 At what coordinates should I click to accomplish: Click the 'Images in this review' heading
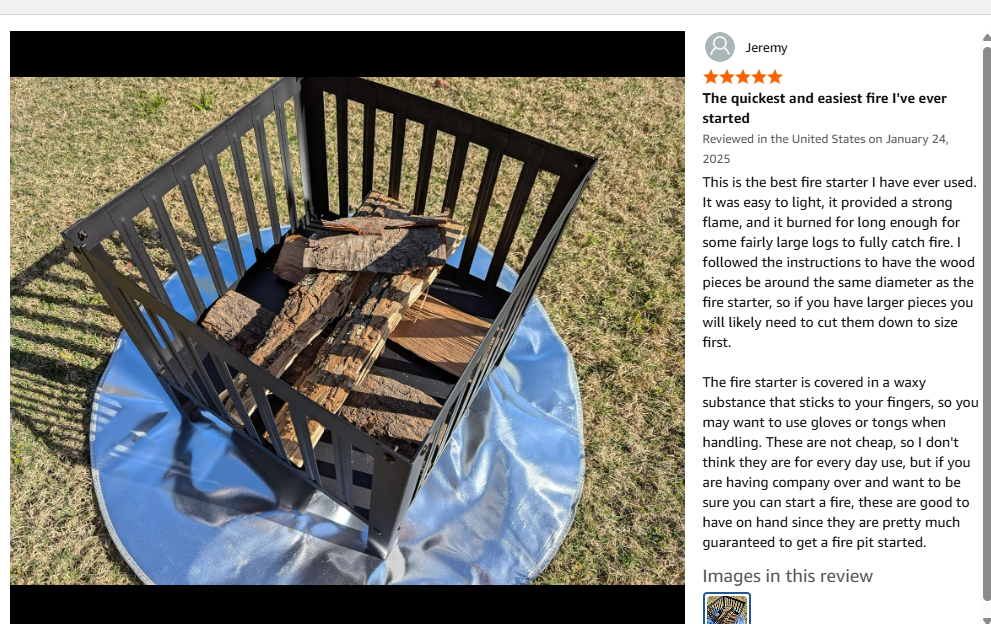787,576
